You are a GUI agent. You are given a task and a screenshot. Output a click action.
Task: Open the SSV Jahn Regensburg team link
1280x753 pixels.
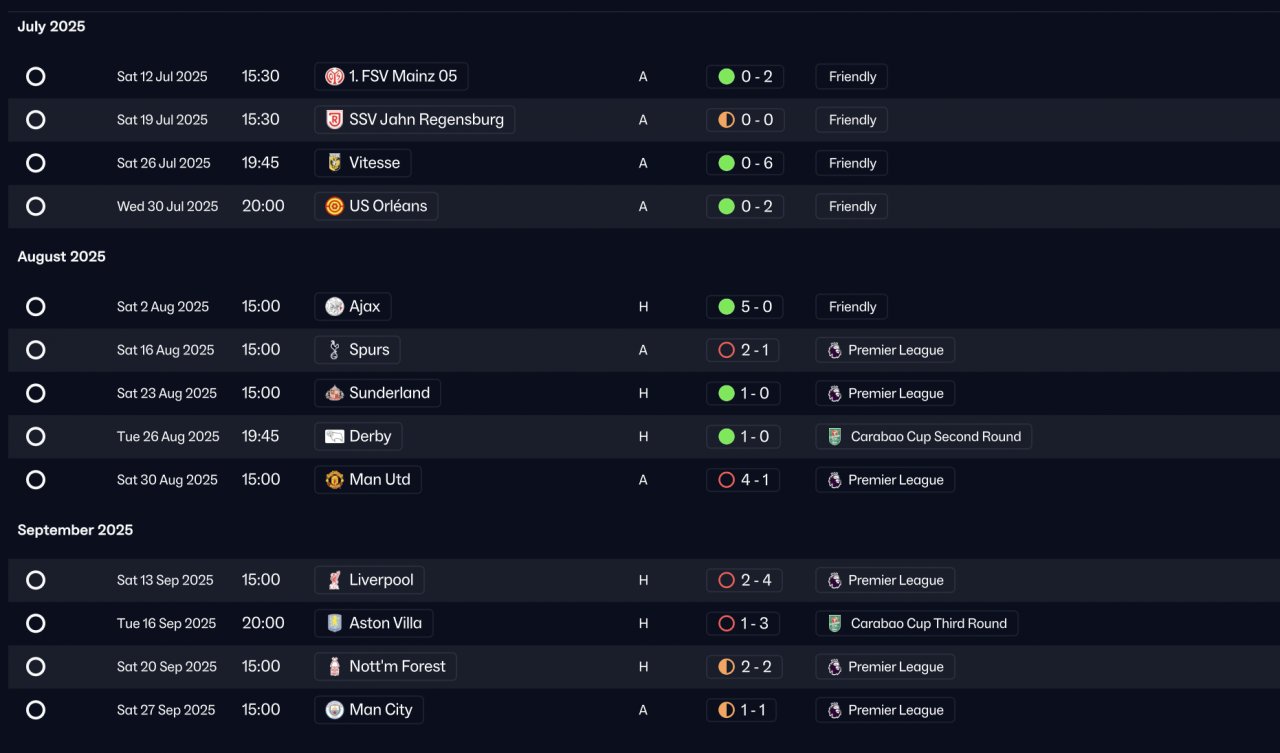pyautogui.click(x=415, y=120)
